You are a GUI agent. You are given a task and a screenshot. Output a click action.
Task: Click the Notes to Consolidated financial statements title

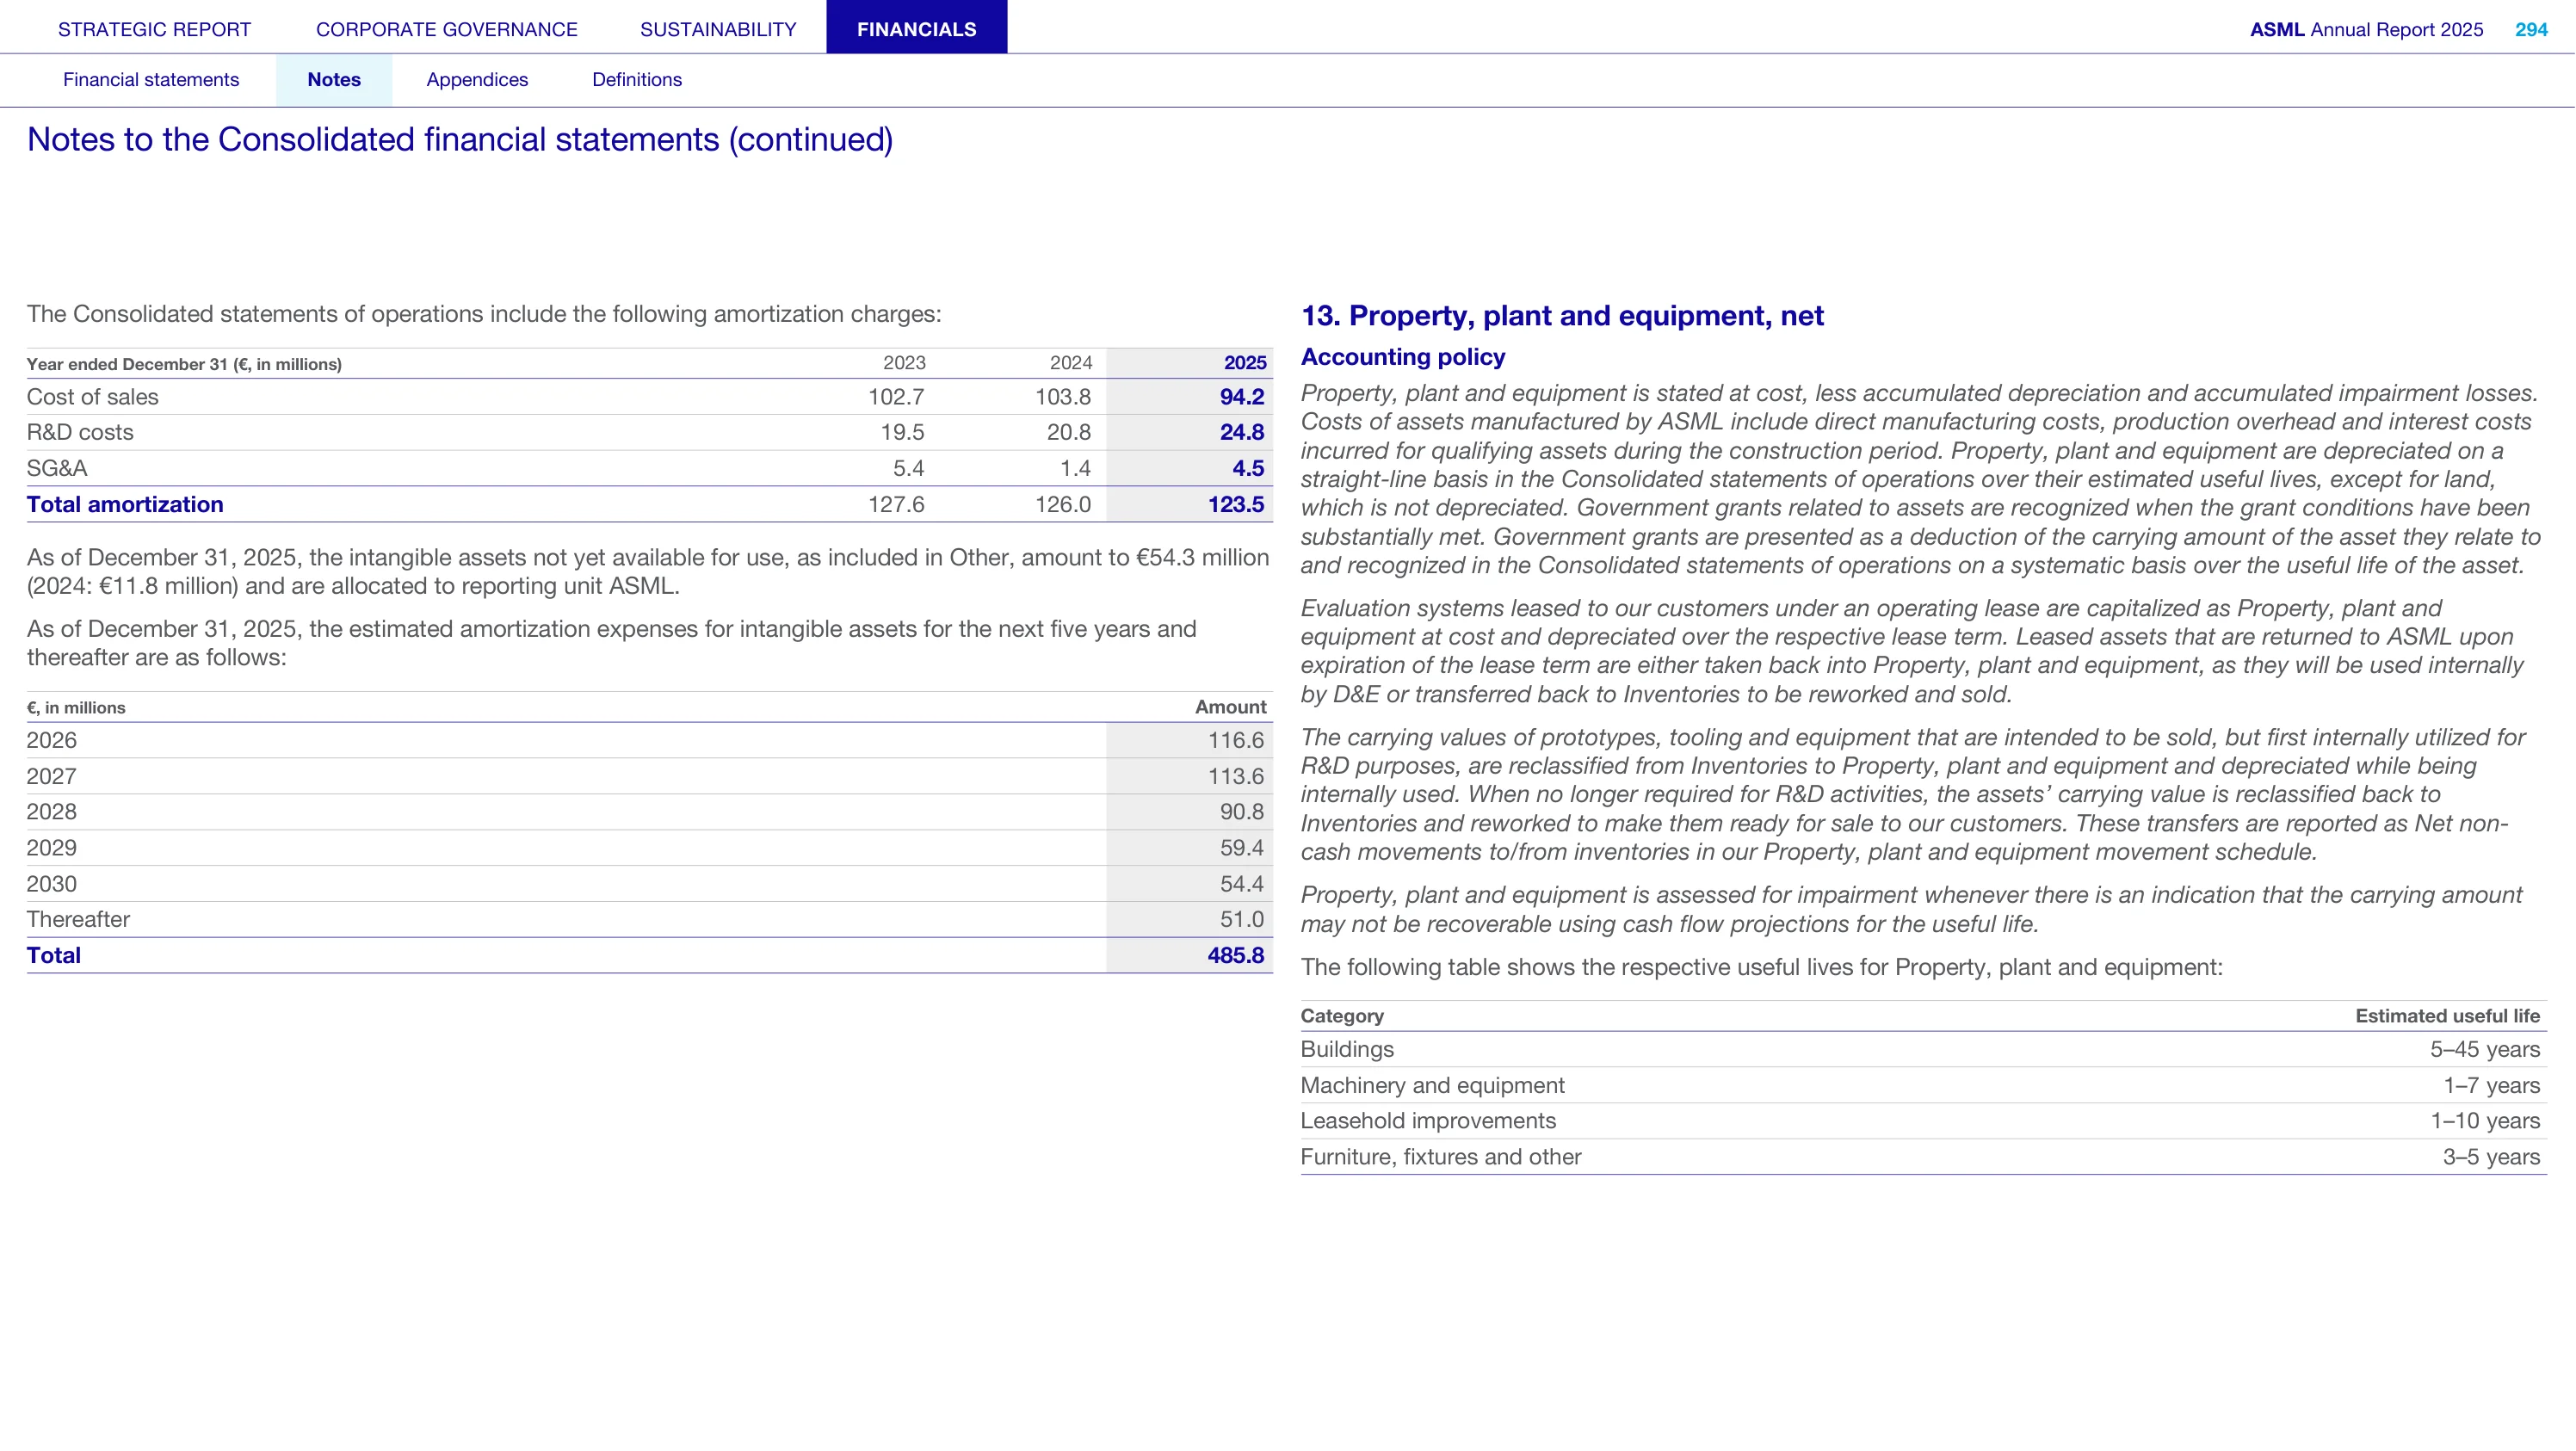pyautogui.click(x=460, y=140)
